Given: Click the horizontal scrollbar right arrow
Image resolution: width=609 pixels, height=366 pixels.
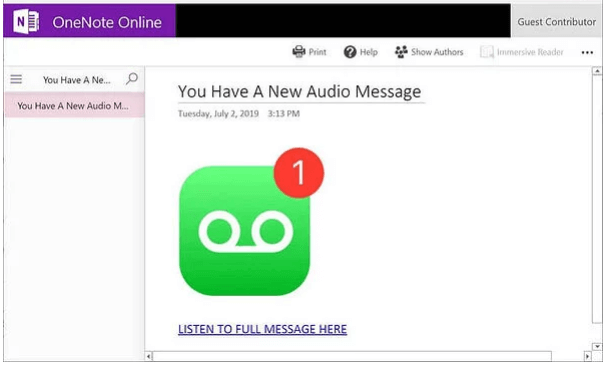Looking at the screenshot, I should [588, 356].
